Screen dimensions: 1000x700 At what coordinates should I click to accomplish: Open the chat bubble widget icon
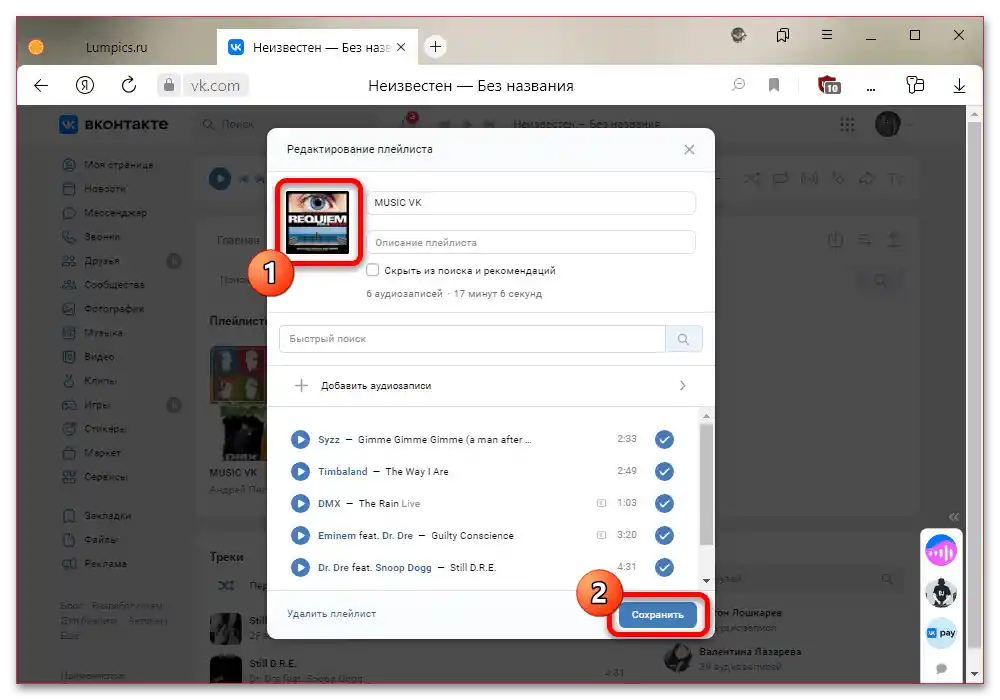tap(941, 669)
